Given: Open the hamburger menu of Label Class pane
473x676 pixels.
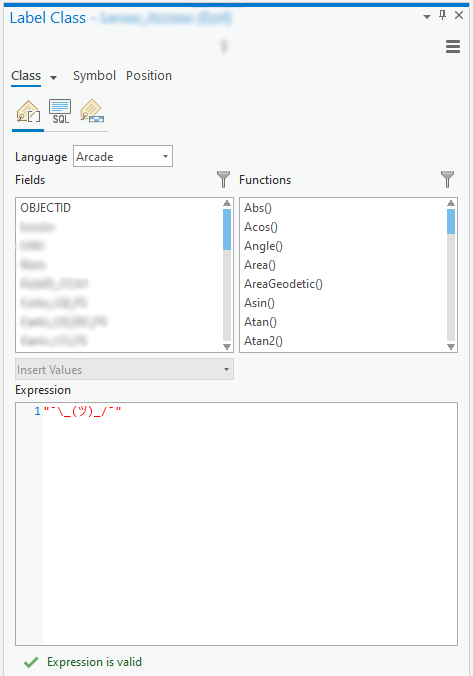Looking at the screenshot, I should 453,46.
